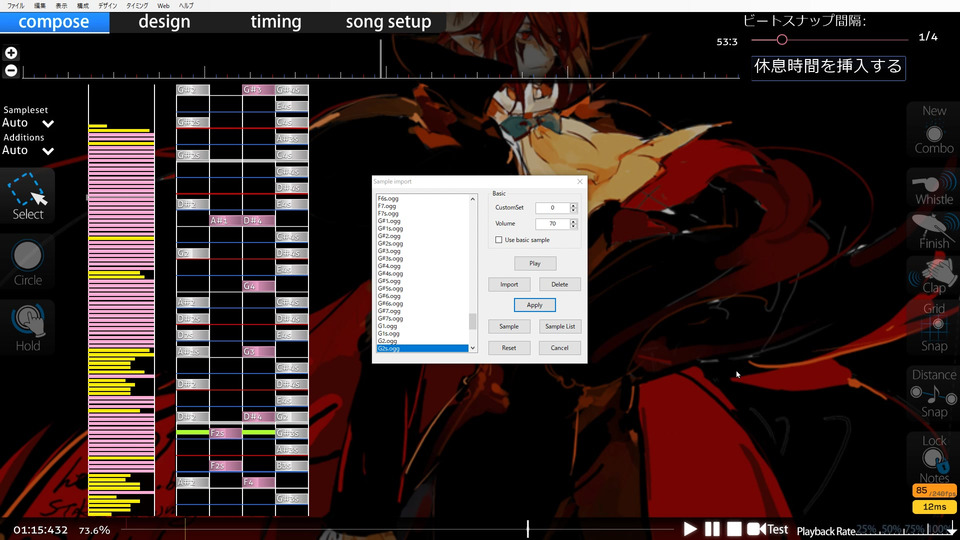Click Apply in Sample import dialog
This screenshot has height=540, width=960.
coord(534,305)
